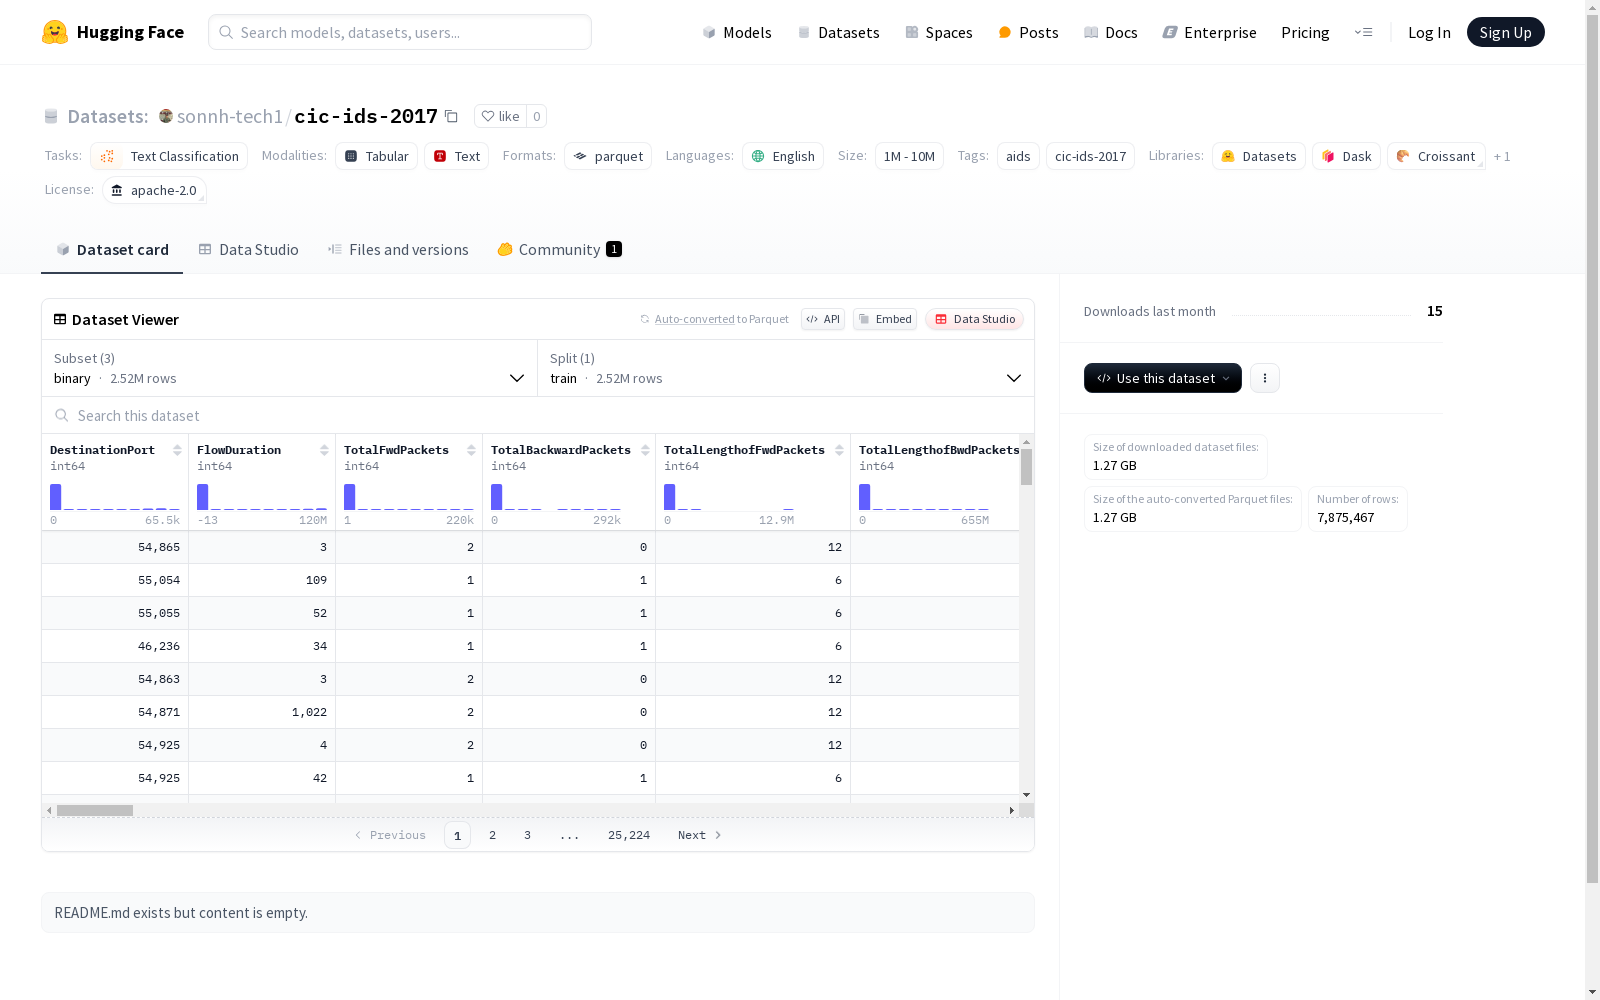The height and width of the screenshot is (1000, 1600).
Task: Click the Embed button
Action: [x=885, y=319]
